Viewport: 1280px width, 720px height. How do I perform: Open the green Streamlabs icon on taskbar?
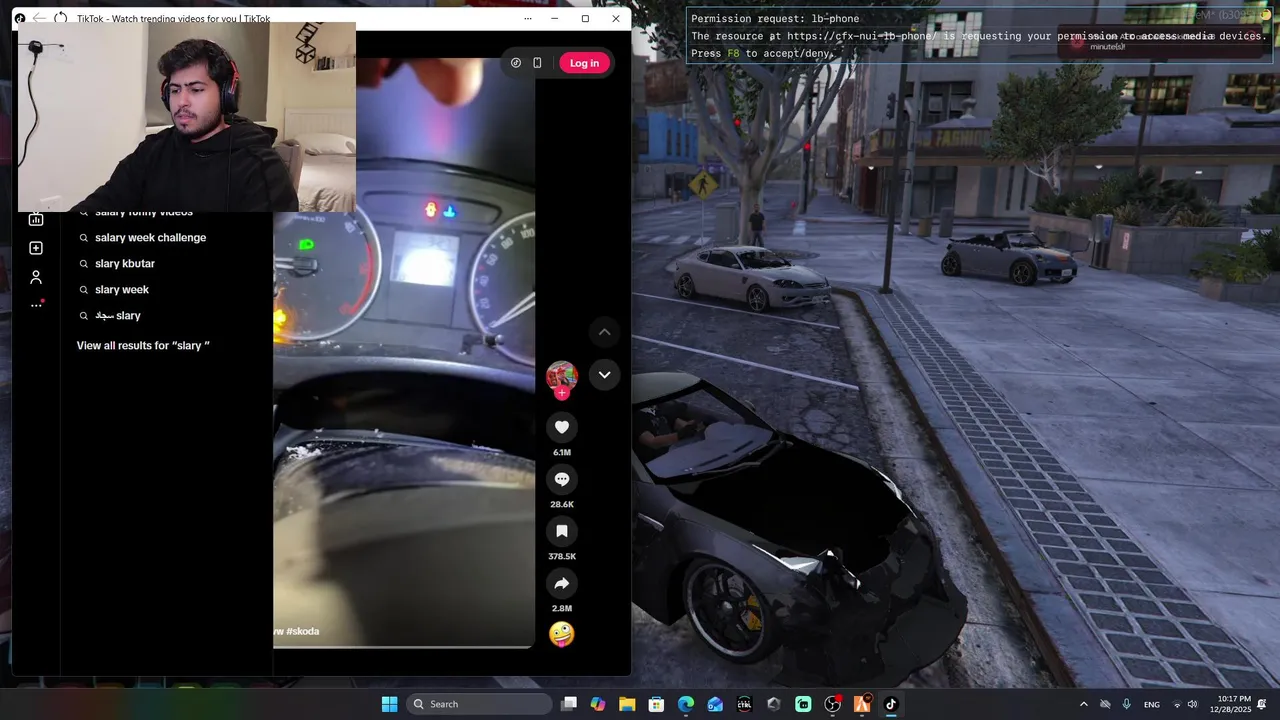click(x=803, y=704)
